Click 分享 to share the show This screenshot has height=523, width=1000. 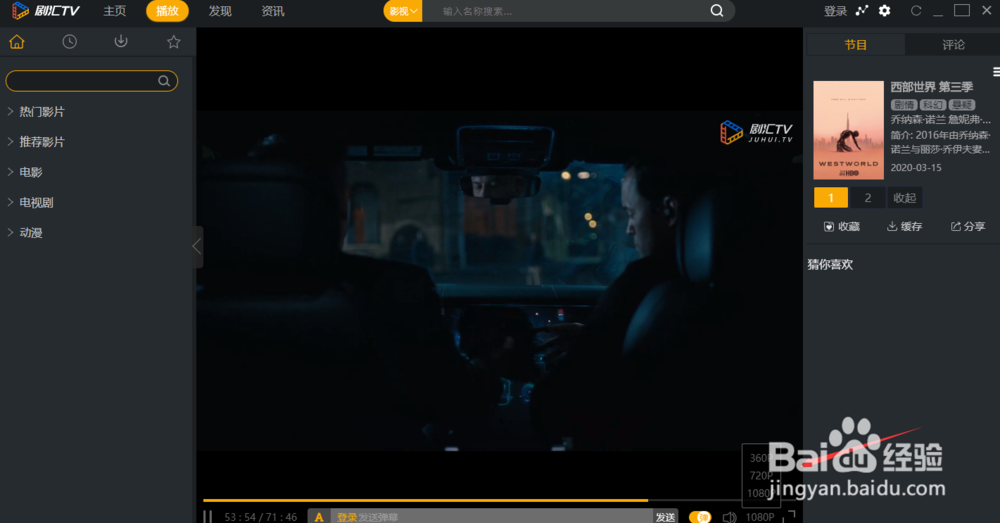point(968,226)
